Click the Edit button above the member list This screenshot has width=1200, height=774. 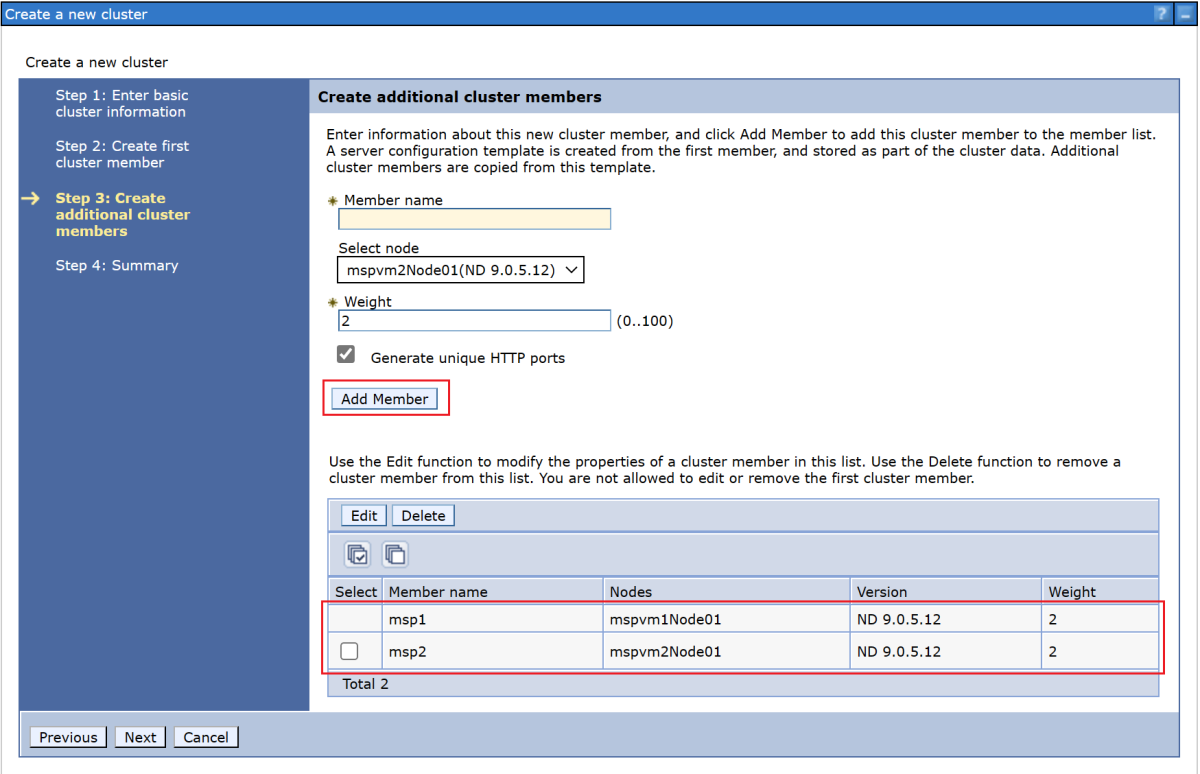(363, 515)
